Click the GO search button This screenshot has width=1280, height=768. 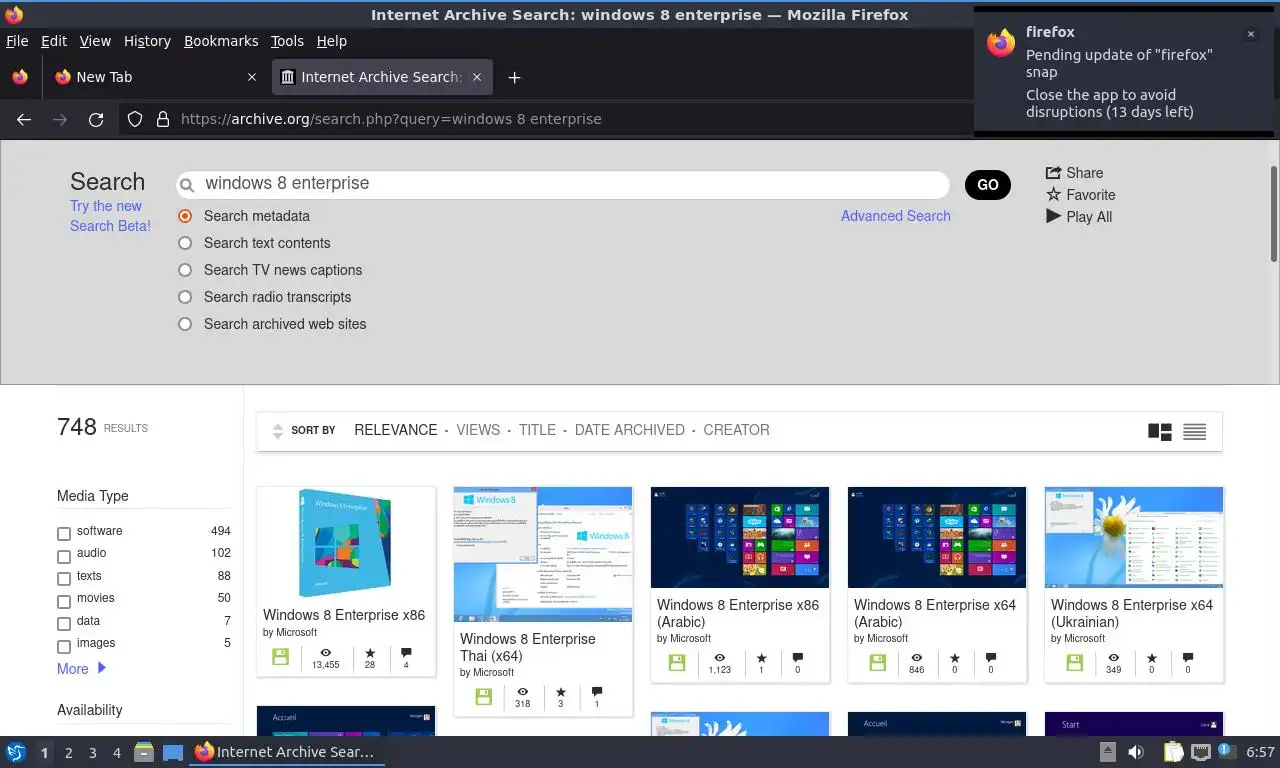tap(988, 185)
